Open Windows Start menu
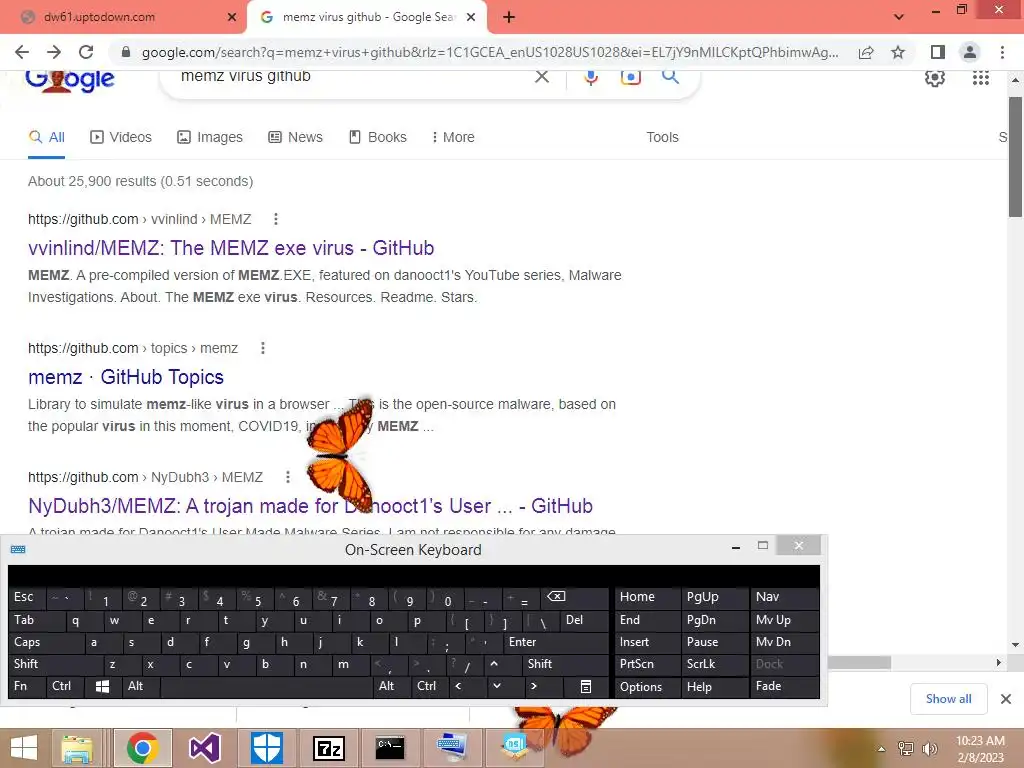This screenshot has height=768, width=1024. (x=24, y=748)
